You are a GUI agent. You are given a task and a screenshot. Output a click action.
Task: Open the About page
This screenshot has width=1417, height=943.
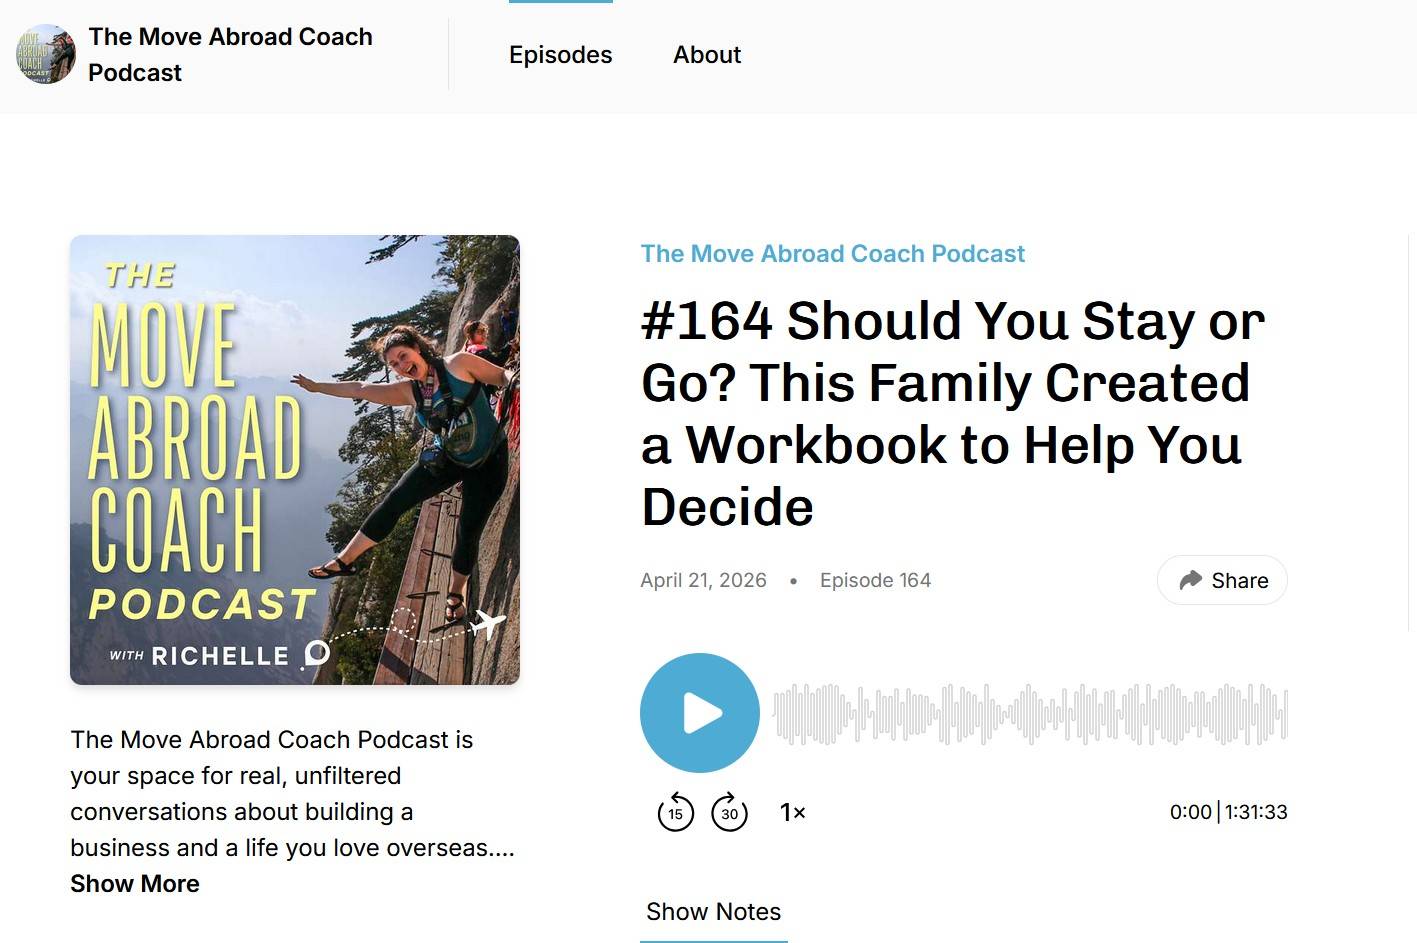(x=706, y=55)
